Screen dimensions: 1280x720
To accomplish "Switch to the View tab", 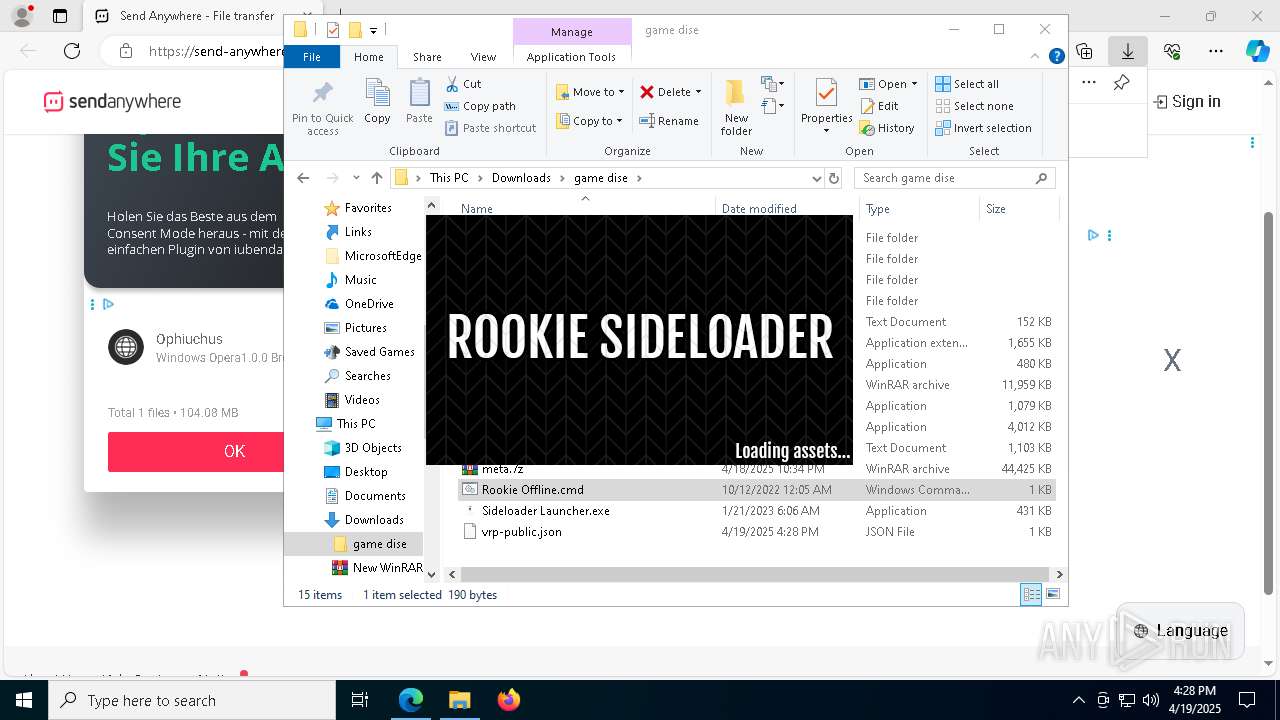I will (483, 57).
